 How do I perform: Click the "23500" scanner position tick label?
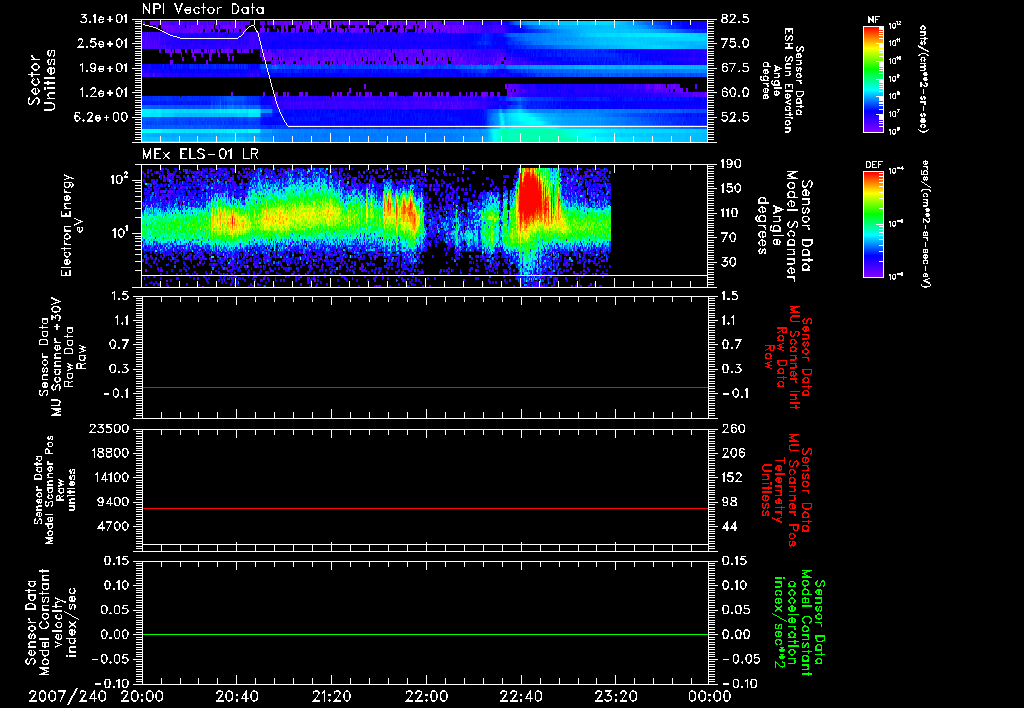click(x=108, y=428)
